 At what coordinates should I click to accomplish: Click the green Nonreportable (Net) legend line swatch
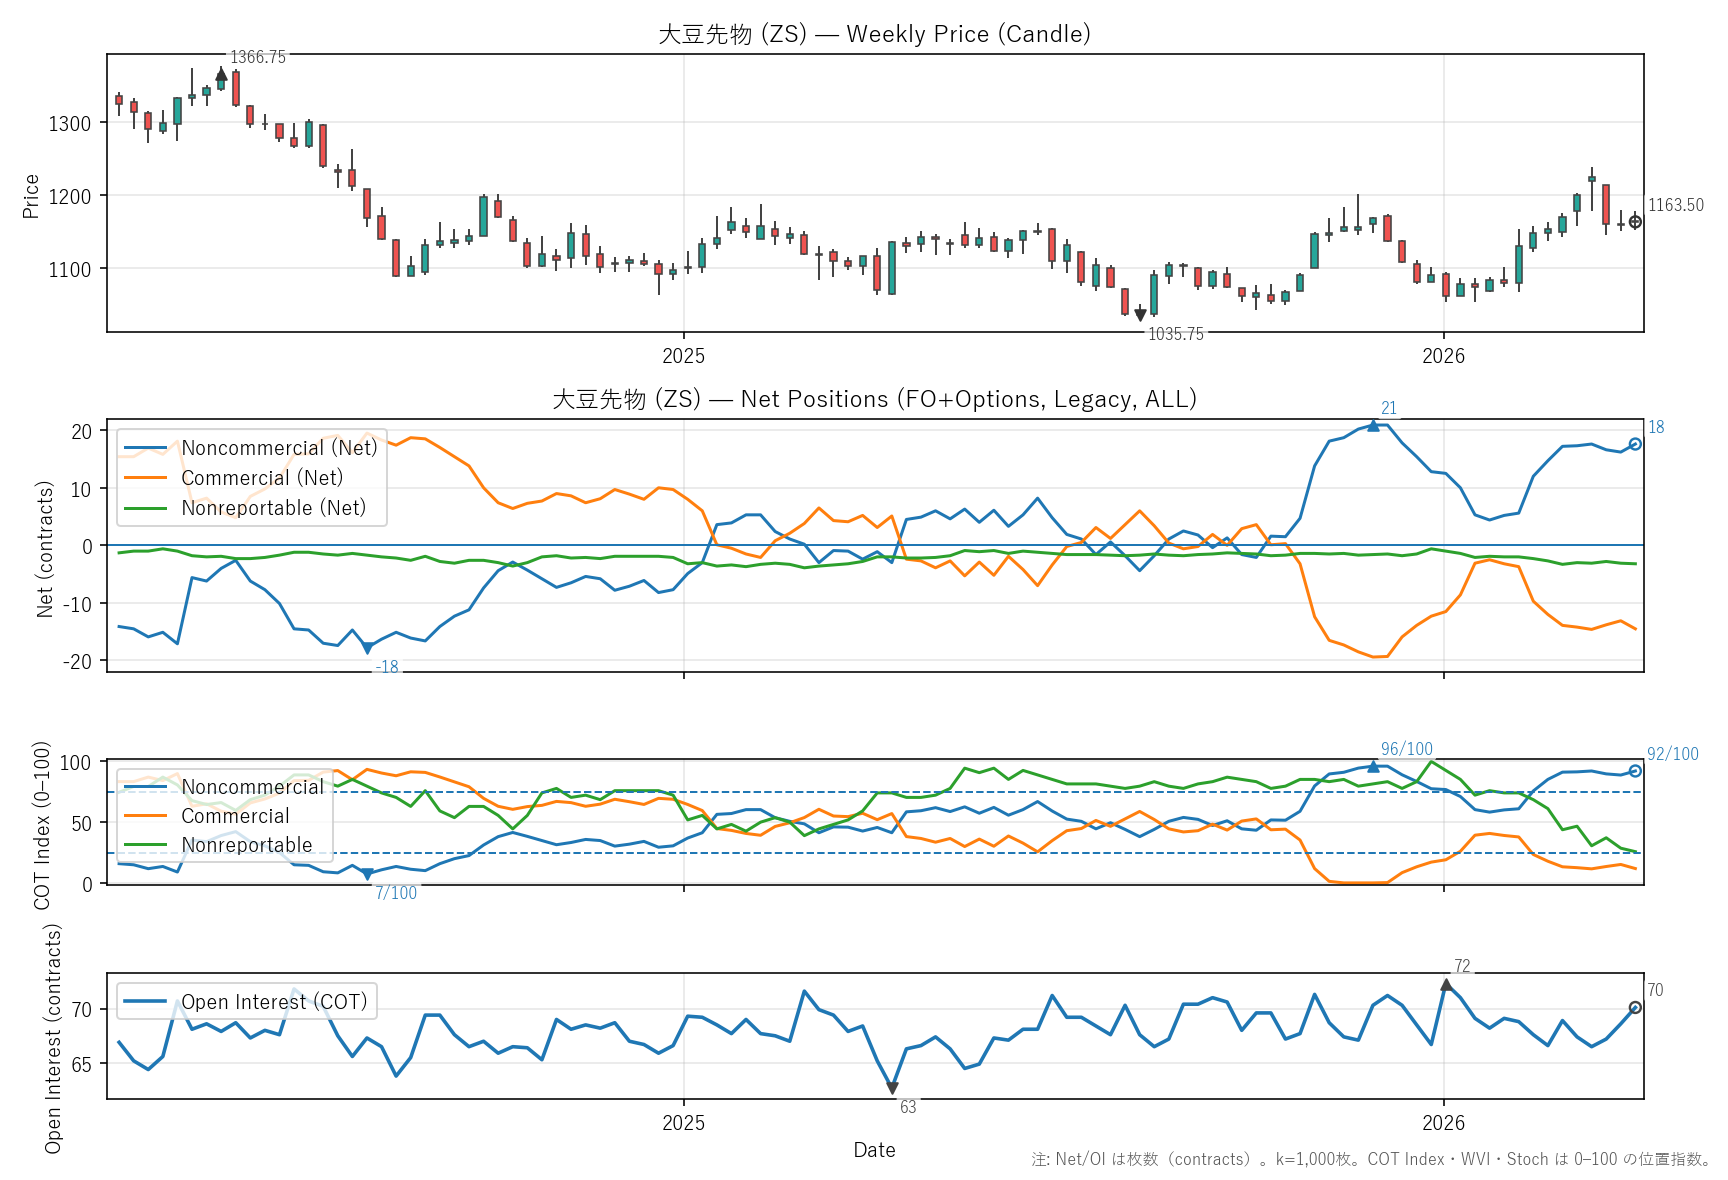point(146,508)
